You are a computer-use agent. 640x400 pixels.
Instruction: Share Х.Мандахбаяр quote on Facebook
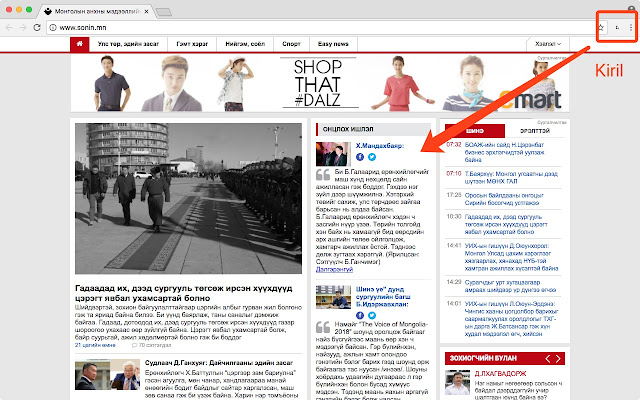point(360,157)
